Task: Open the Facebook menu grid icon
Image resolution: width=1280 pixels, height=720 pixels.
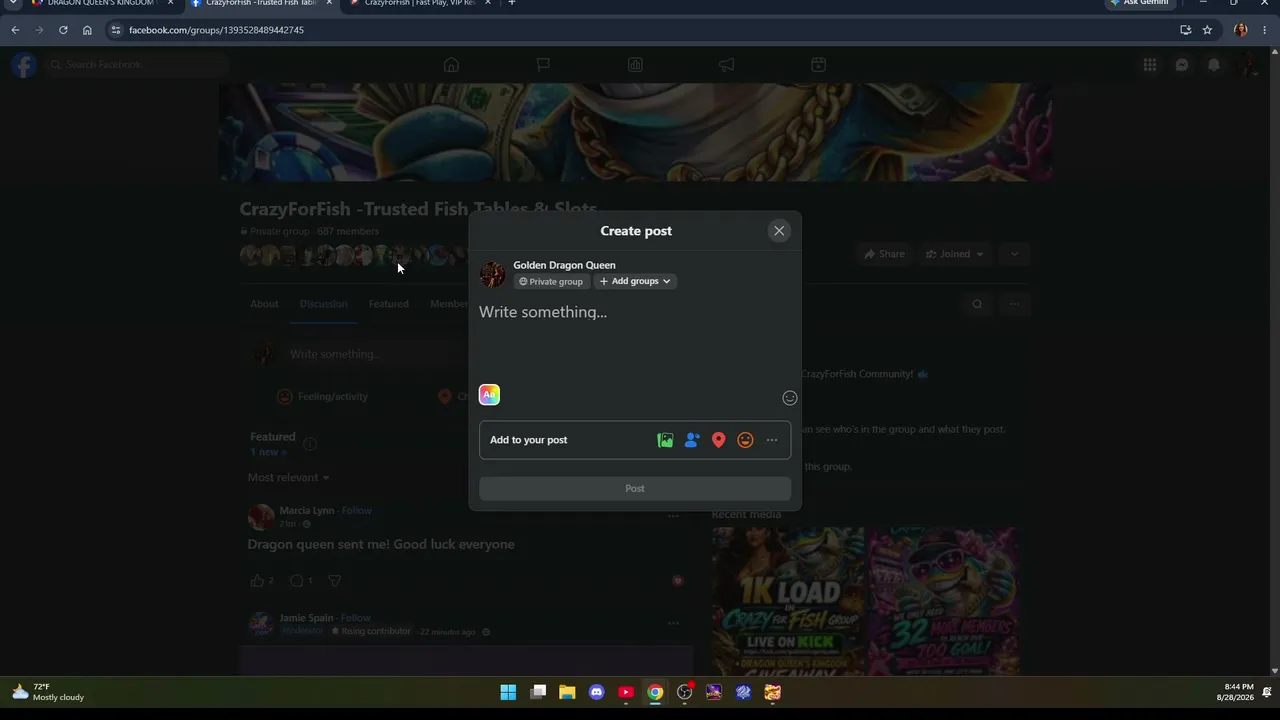Action: tap(1150, 65)
